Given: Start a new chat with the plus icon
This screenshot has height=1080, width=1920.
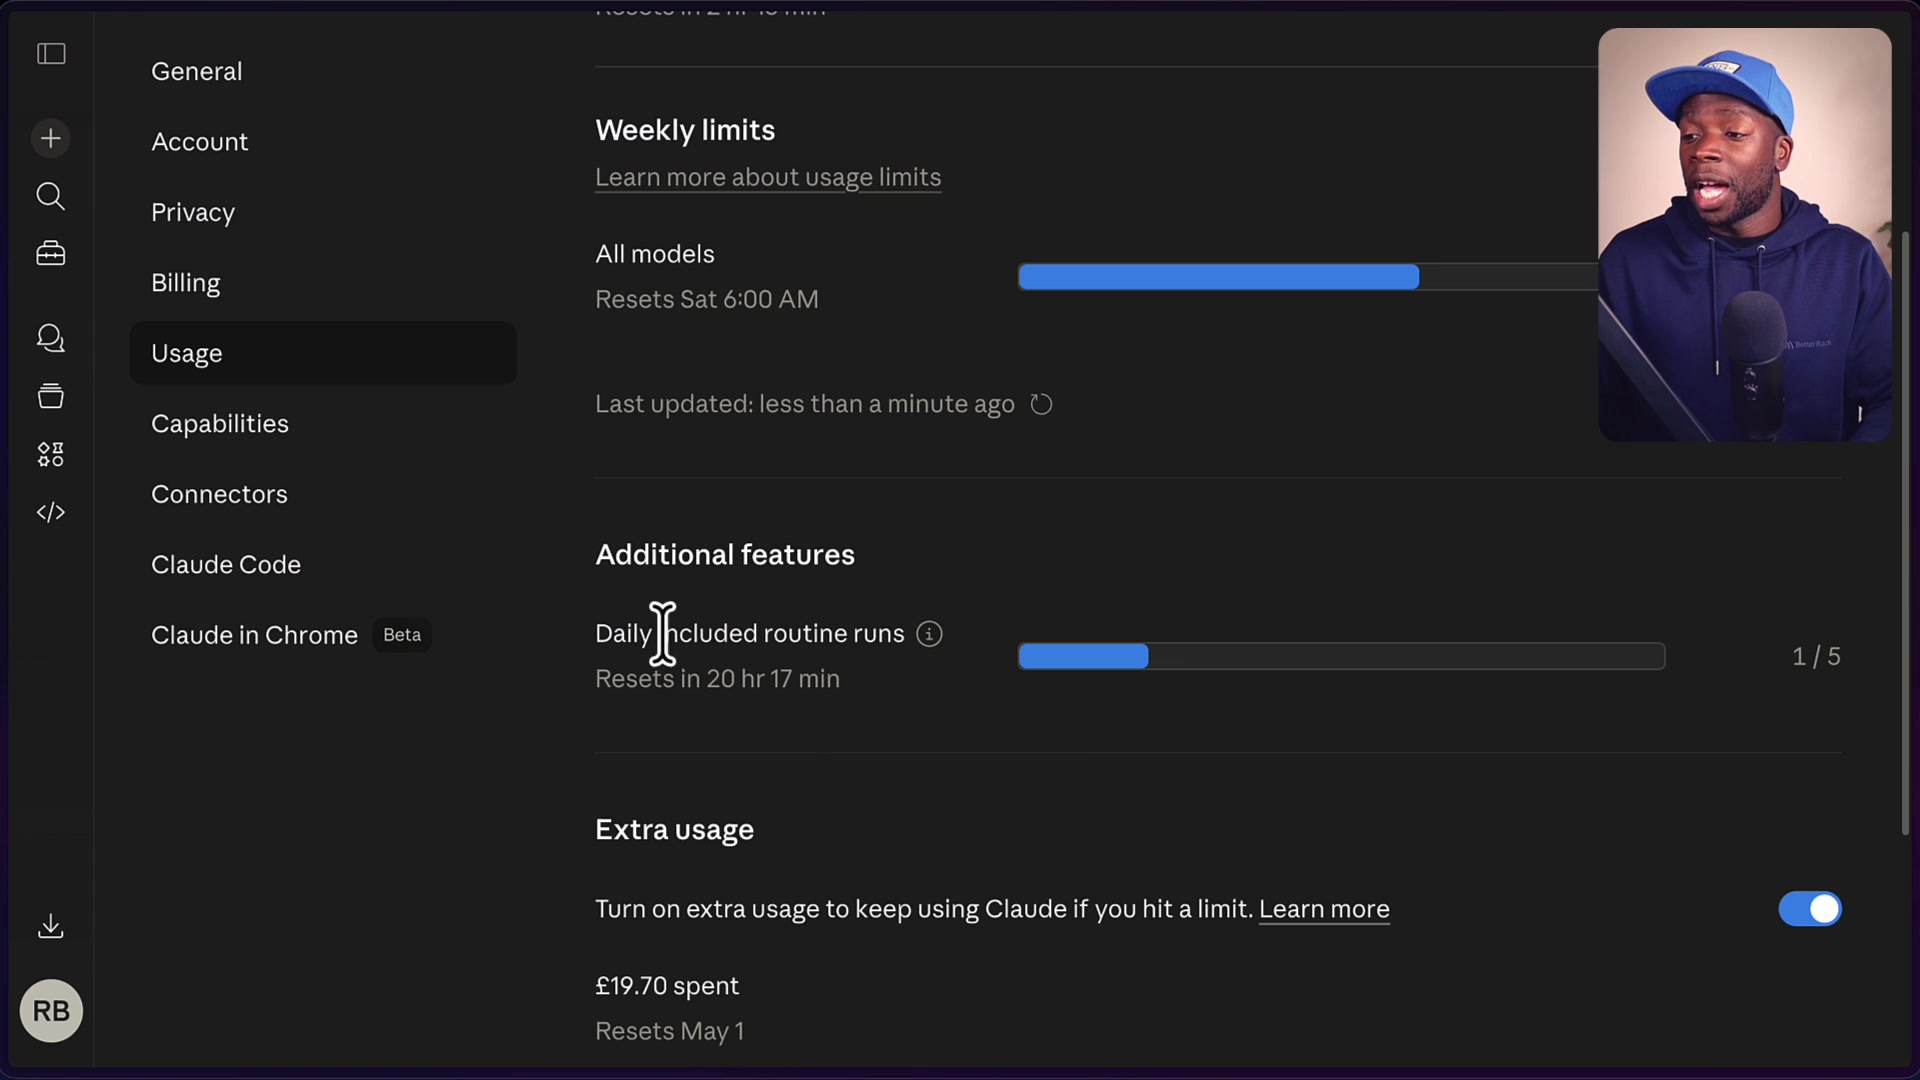Looking at the screenshot, I should 51,138.
